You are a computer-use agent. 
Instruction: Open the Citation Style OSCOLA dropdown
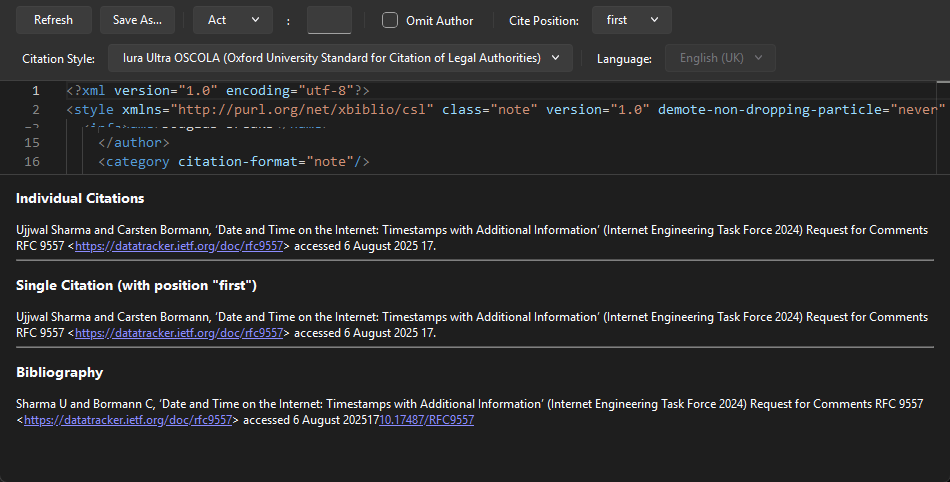click(340, 58)
